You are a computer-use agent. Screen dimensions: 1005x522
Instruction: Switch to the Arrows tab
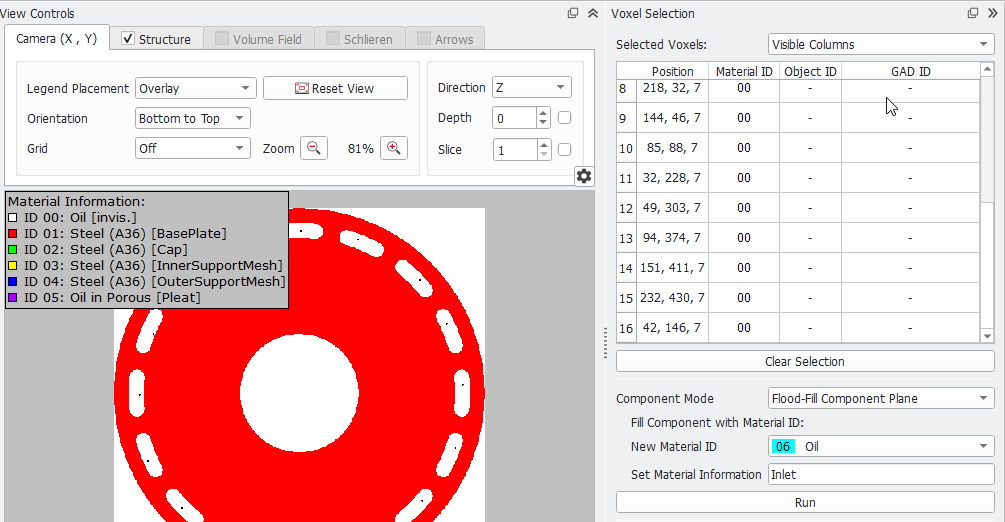pos(445,39)
